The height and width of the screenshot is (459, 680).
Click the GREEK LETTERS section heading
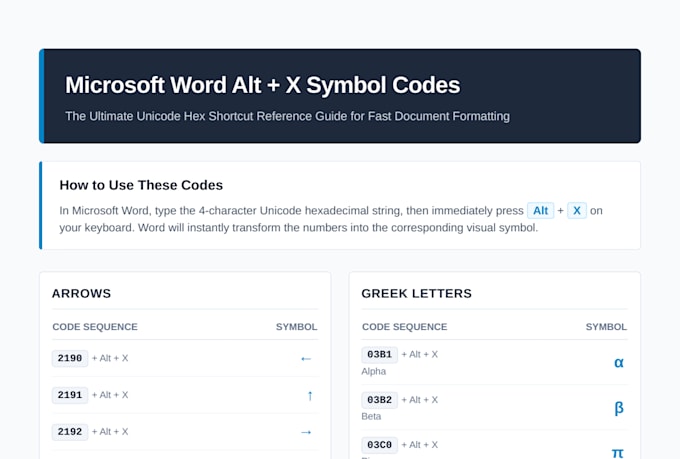(x=416, y=294)
